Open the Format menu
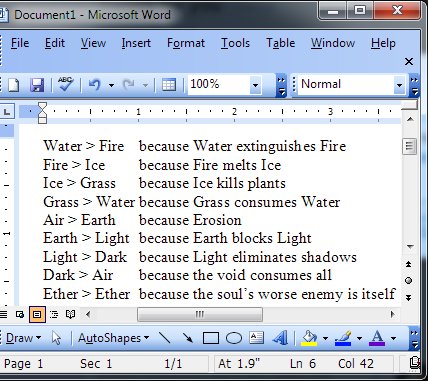The height and width of the screenshot is (381, 428). (x=186, y=43)
